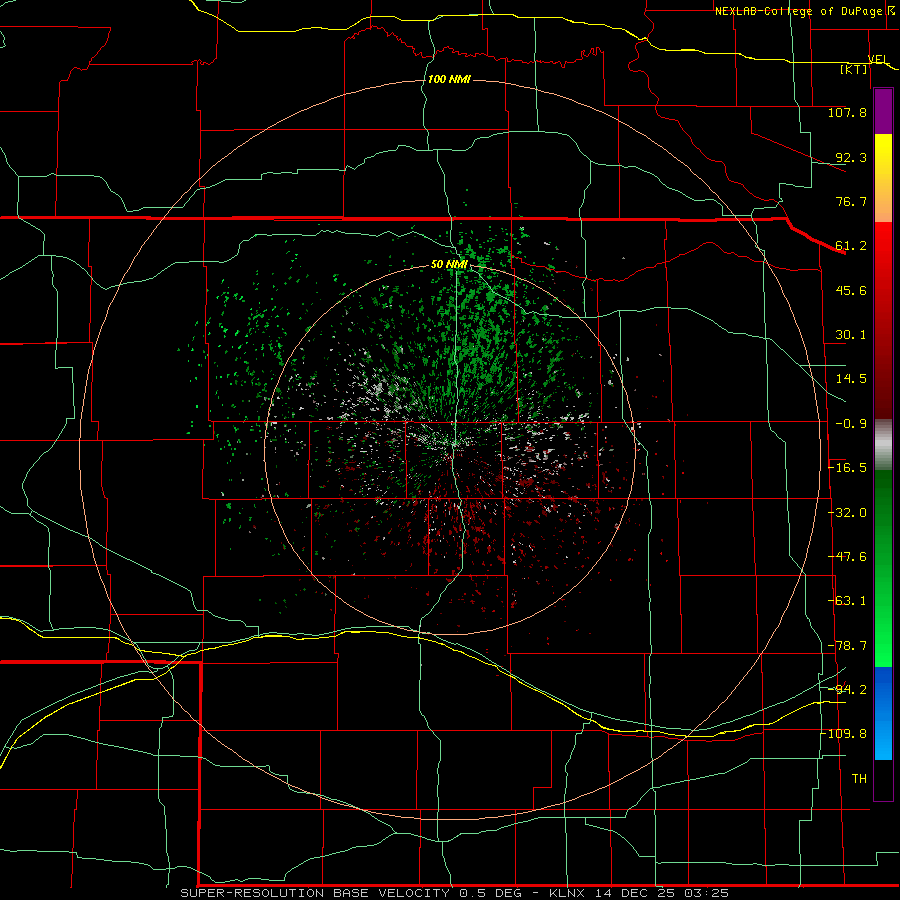Select the 107.8 scale value

pos(847,112)
